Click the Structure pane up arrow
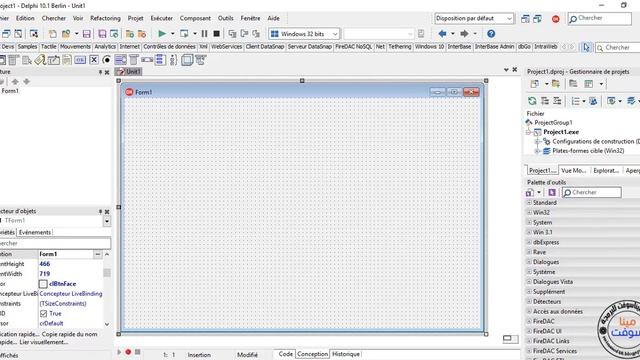This screenshot has width=640, height=360. [x=15, y=82]
